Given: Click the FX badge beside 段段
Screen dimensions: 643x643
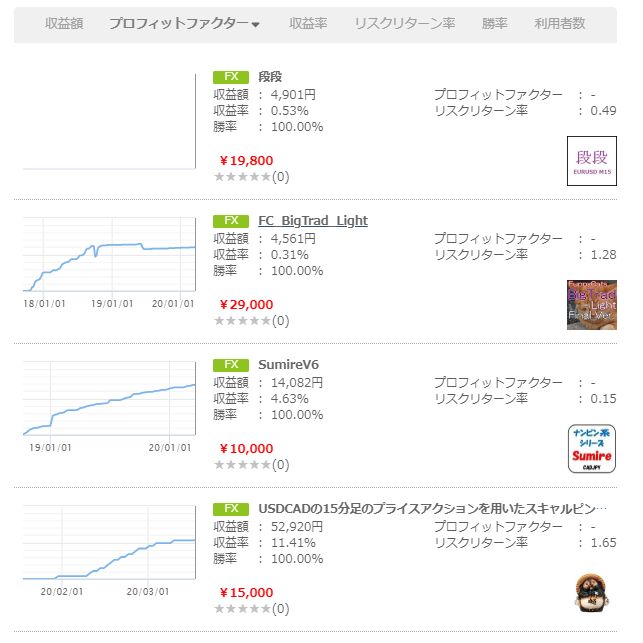Looking at the screenshot, I should pos(230,77).
